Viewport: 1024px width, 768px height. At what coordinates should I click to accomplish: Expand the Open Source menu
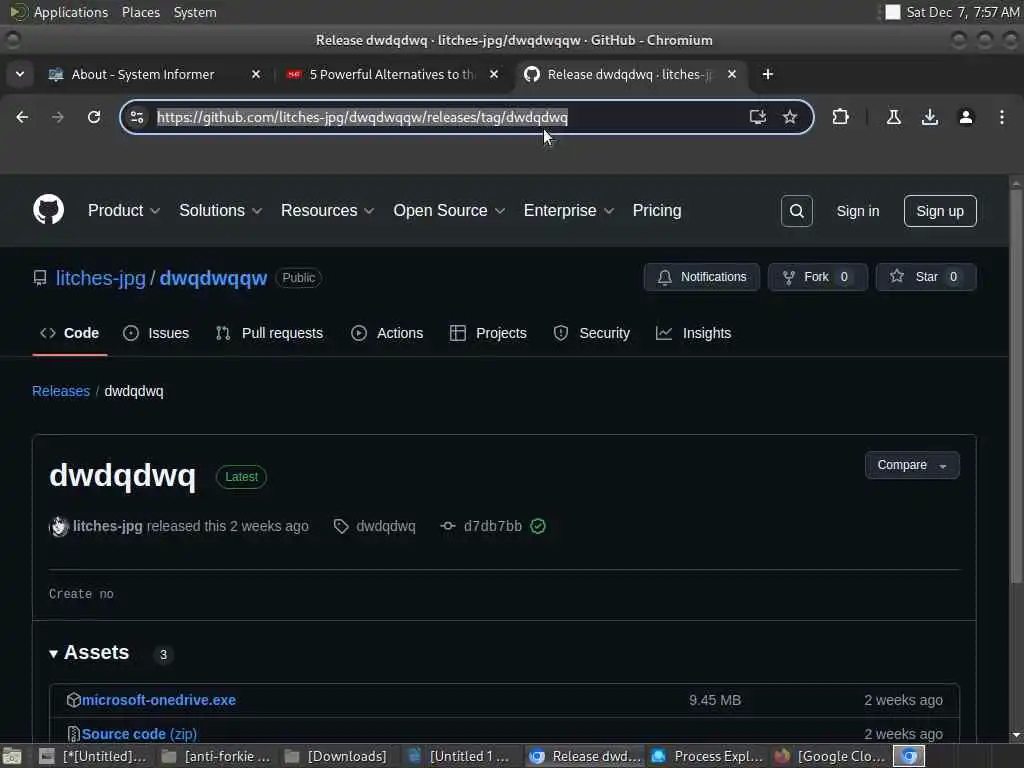(x=449, y=210)
